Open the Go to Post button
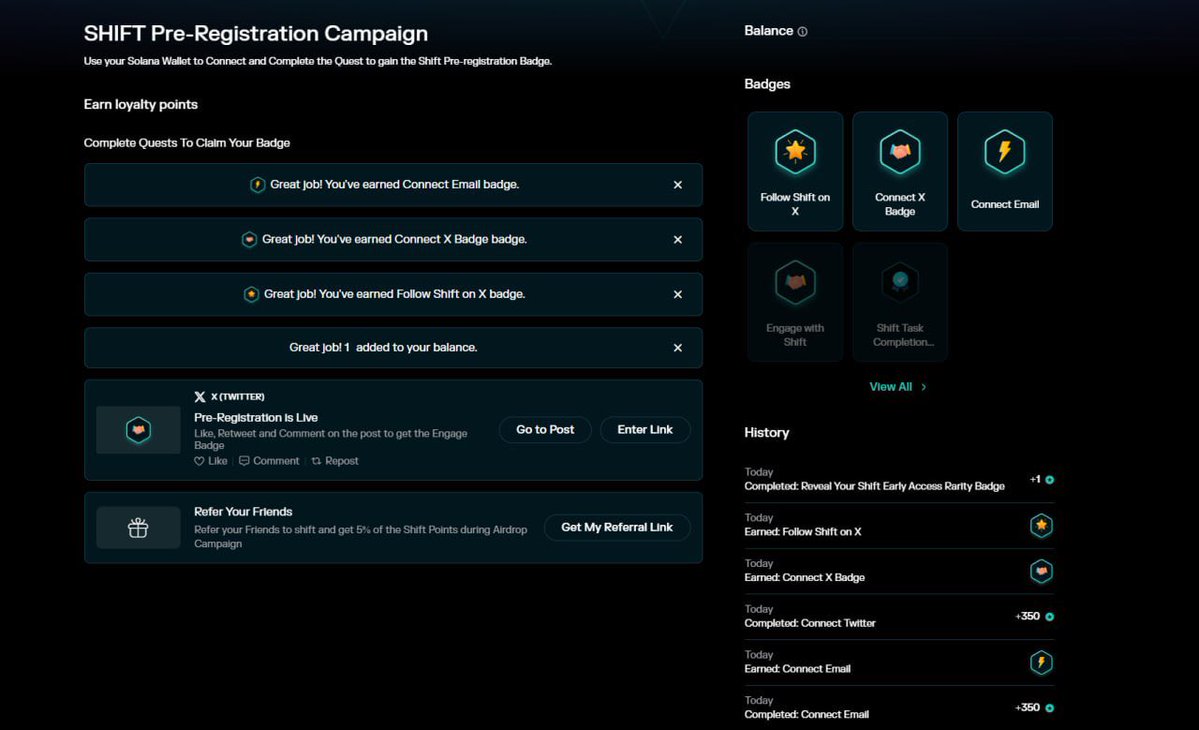Screen dimensions: 1199x730 click(x=545, y=430)
